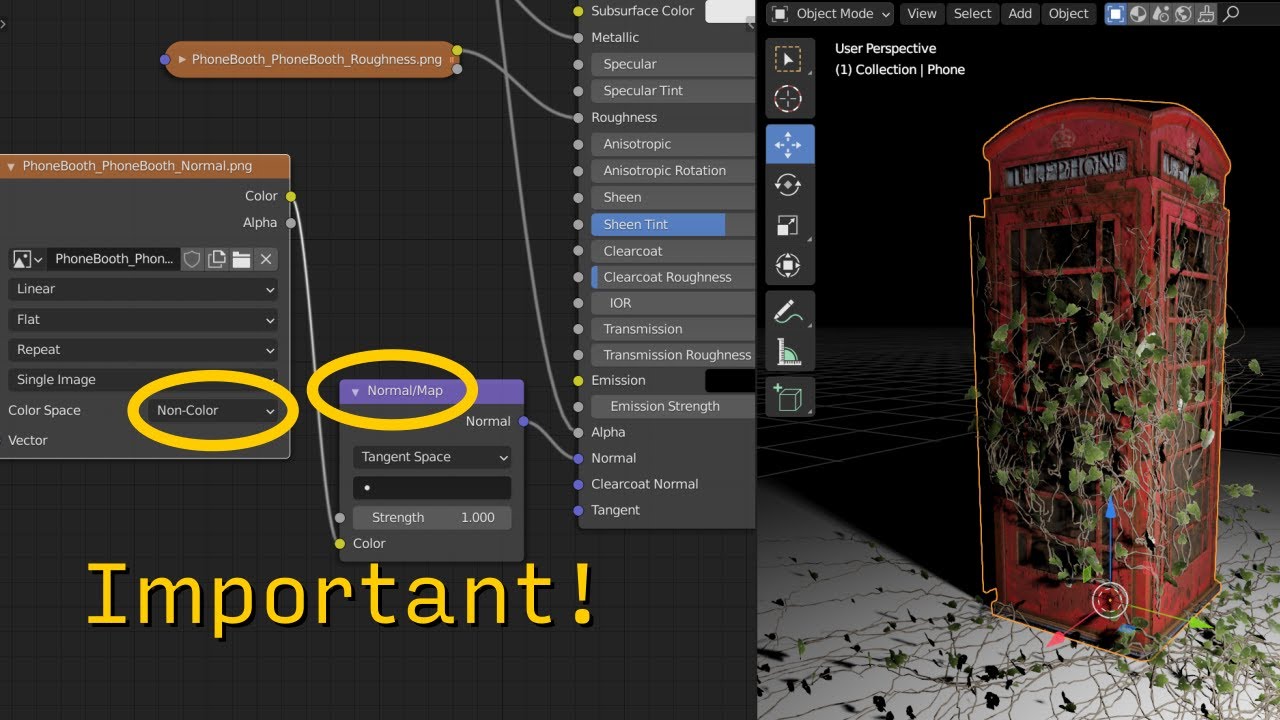Open the View menu in viewport
The width and height of the screenshot is (1280, 720).
[x=922, y=14]
